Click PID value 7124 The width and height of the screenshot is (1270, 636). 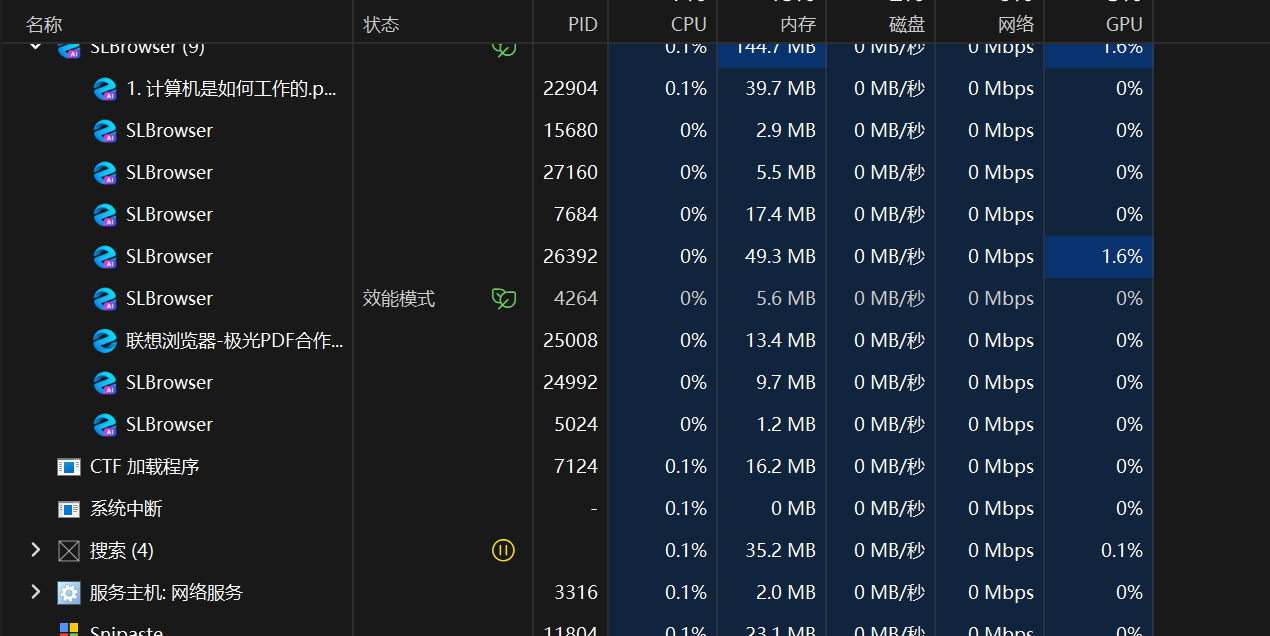click(576, 467)
